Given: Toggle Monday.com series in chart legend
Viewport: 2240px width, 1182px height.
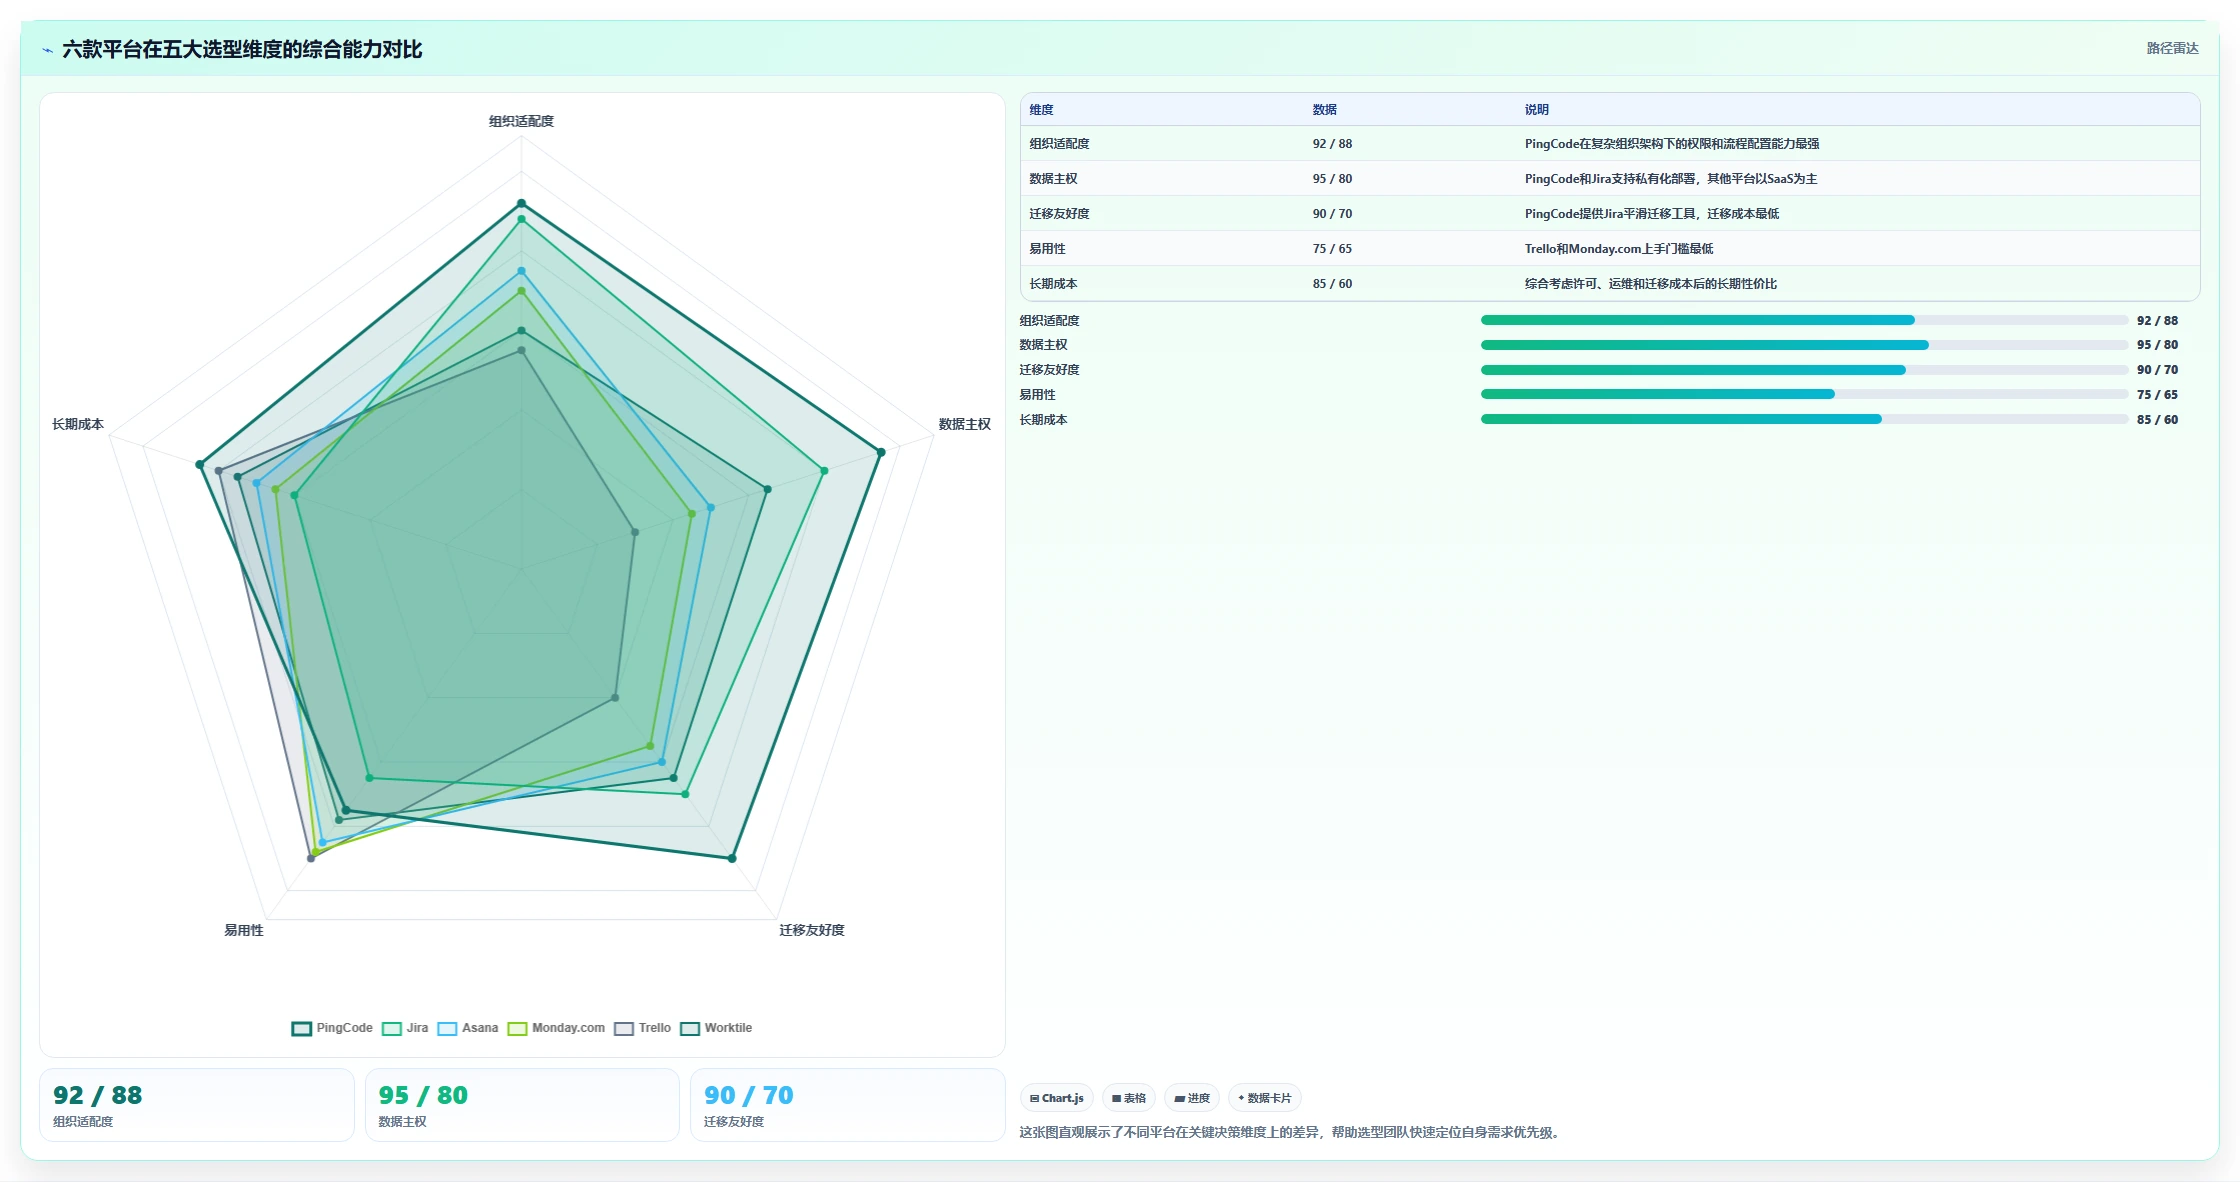Looking at the screenshot, I should point(556,1028).
